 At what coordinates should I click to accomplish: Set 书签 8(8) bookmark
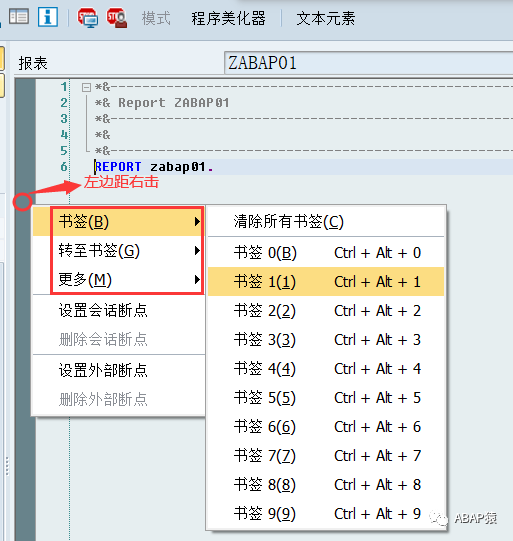tap(326, 484)
